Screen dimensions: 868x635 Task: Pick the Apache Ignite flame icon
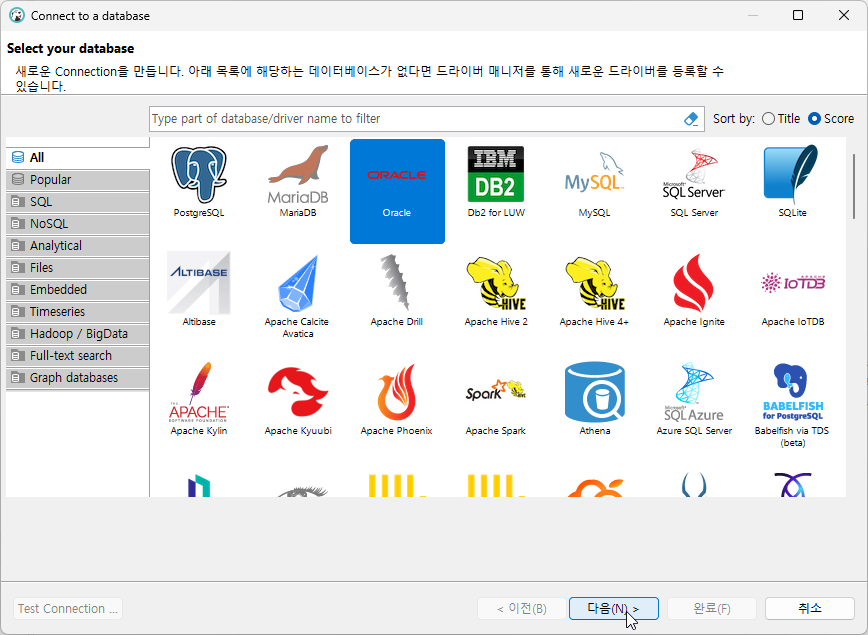tap(694, 283)
